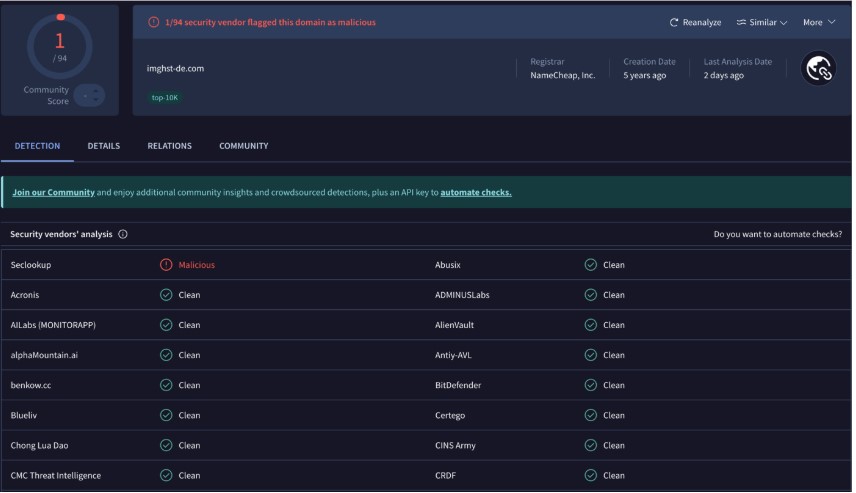
Task: Click the CMC Threat Intelligence Clean checkmark icon
Action: pos(167,476)
